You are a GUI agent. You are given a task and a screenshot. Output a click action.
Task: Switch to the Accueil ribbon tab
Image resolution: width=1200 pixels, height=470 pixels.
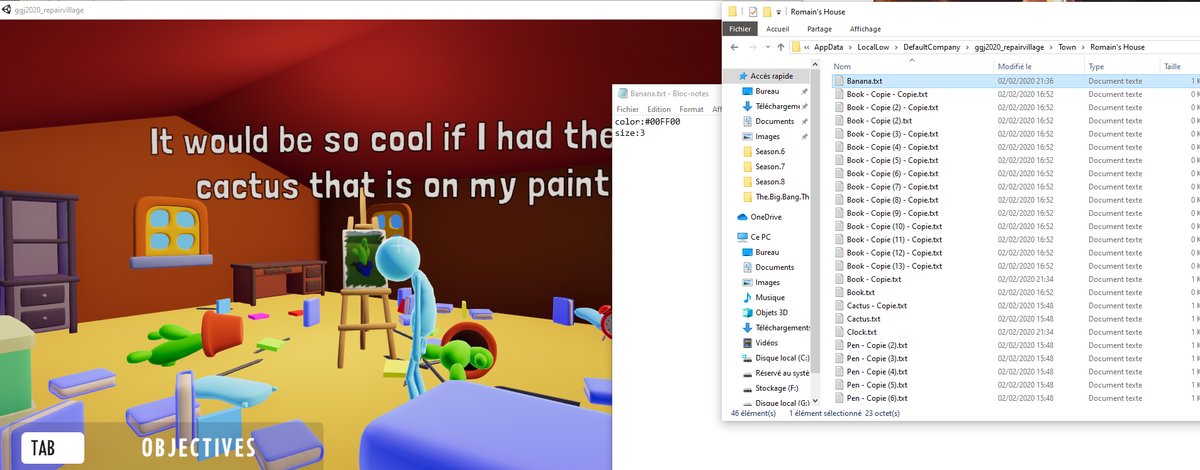[x=777, y=29]
